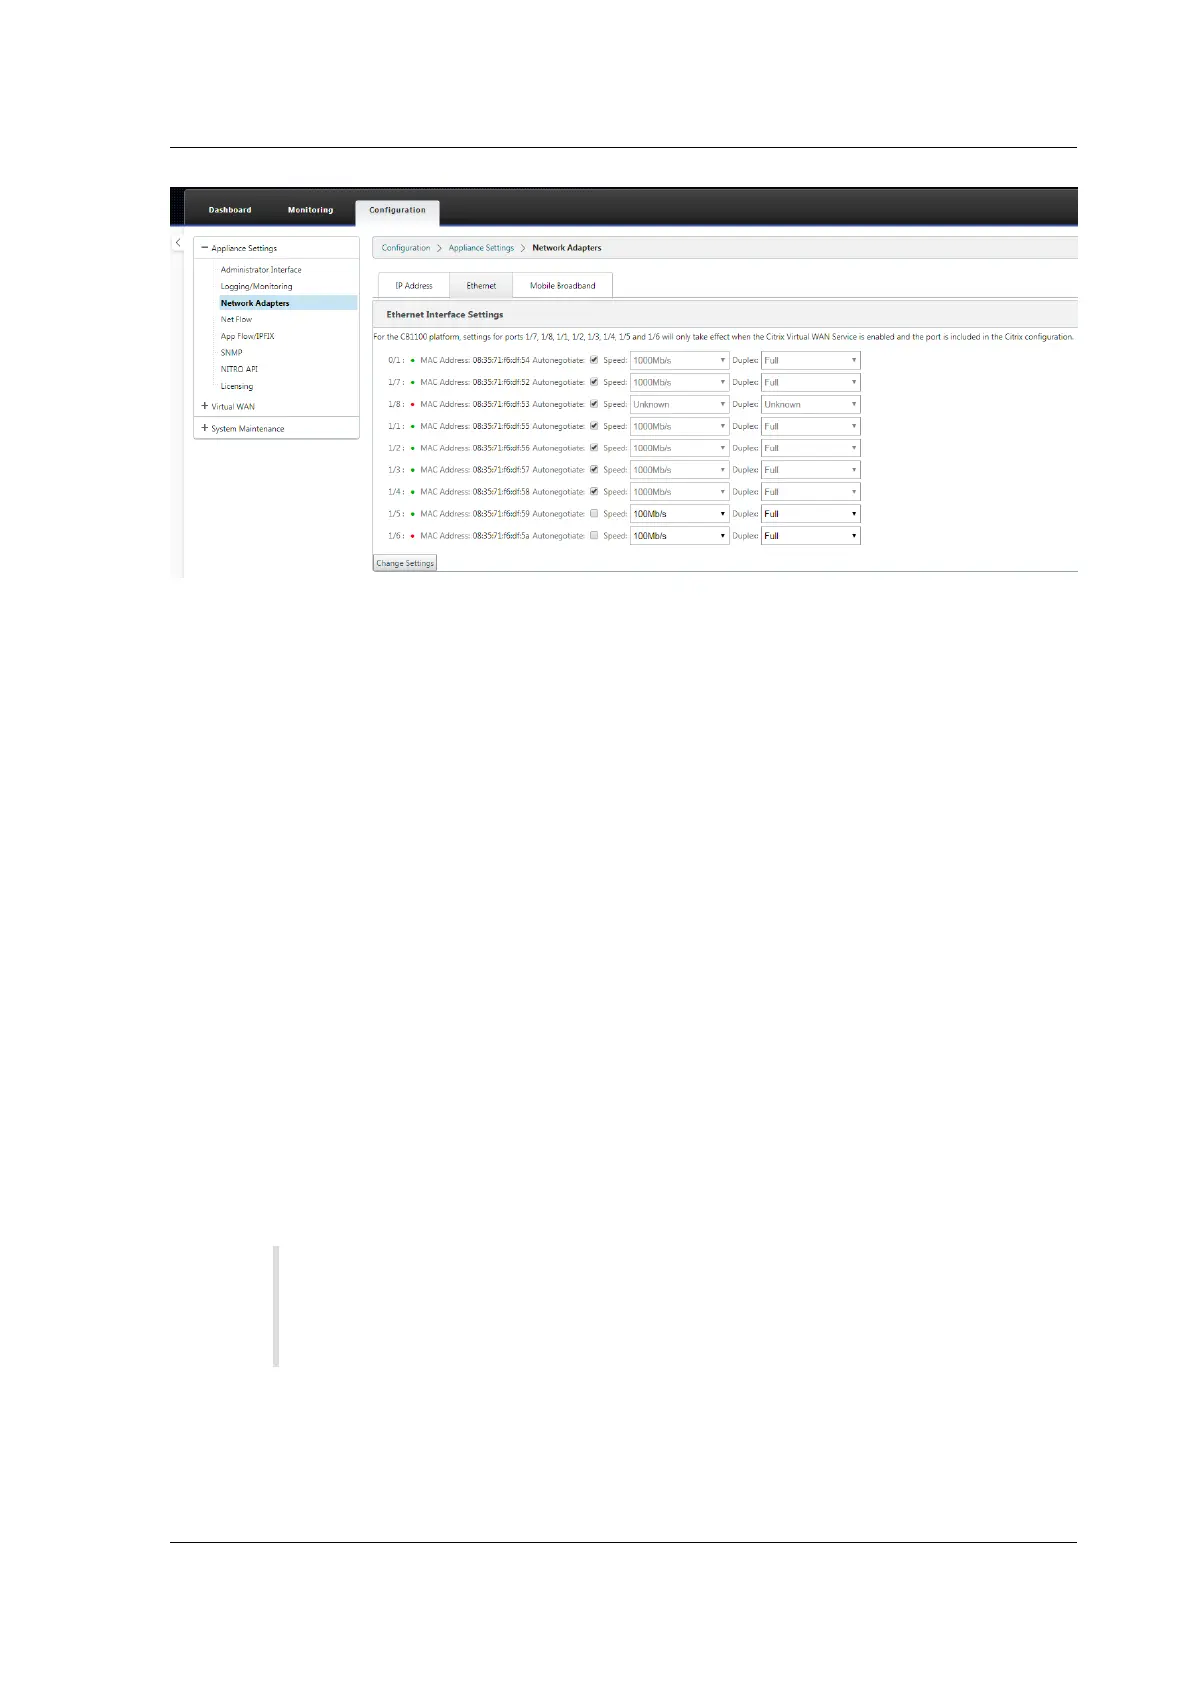Toggle Autonegotiate for port 1/2
The width and height of the screenshot is (1191, 1684).
pyautogui.click(x=594, y=448)
